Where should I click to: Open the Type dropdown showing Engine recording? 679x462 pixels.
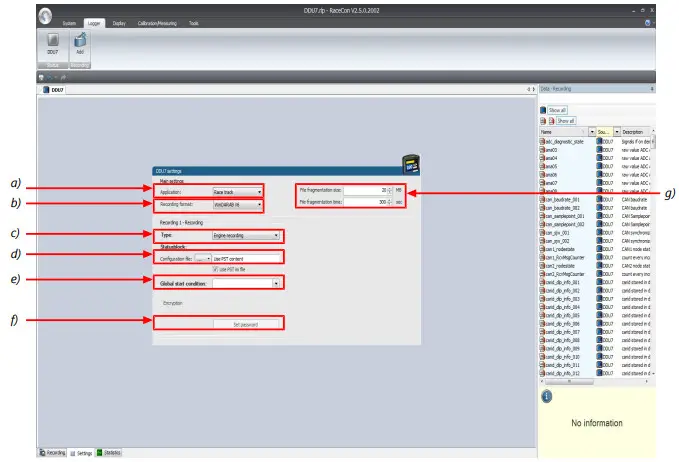point(246,236)
